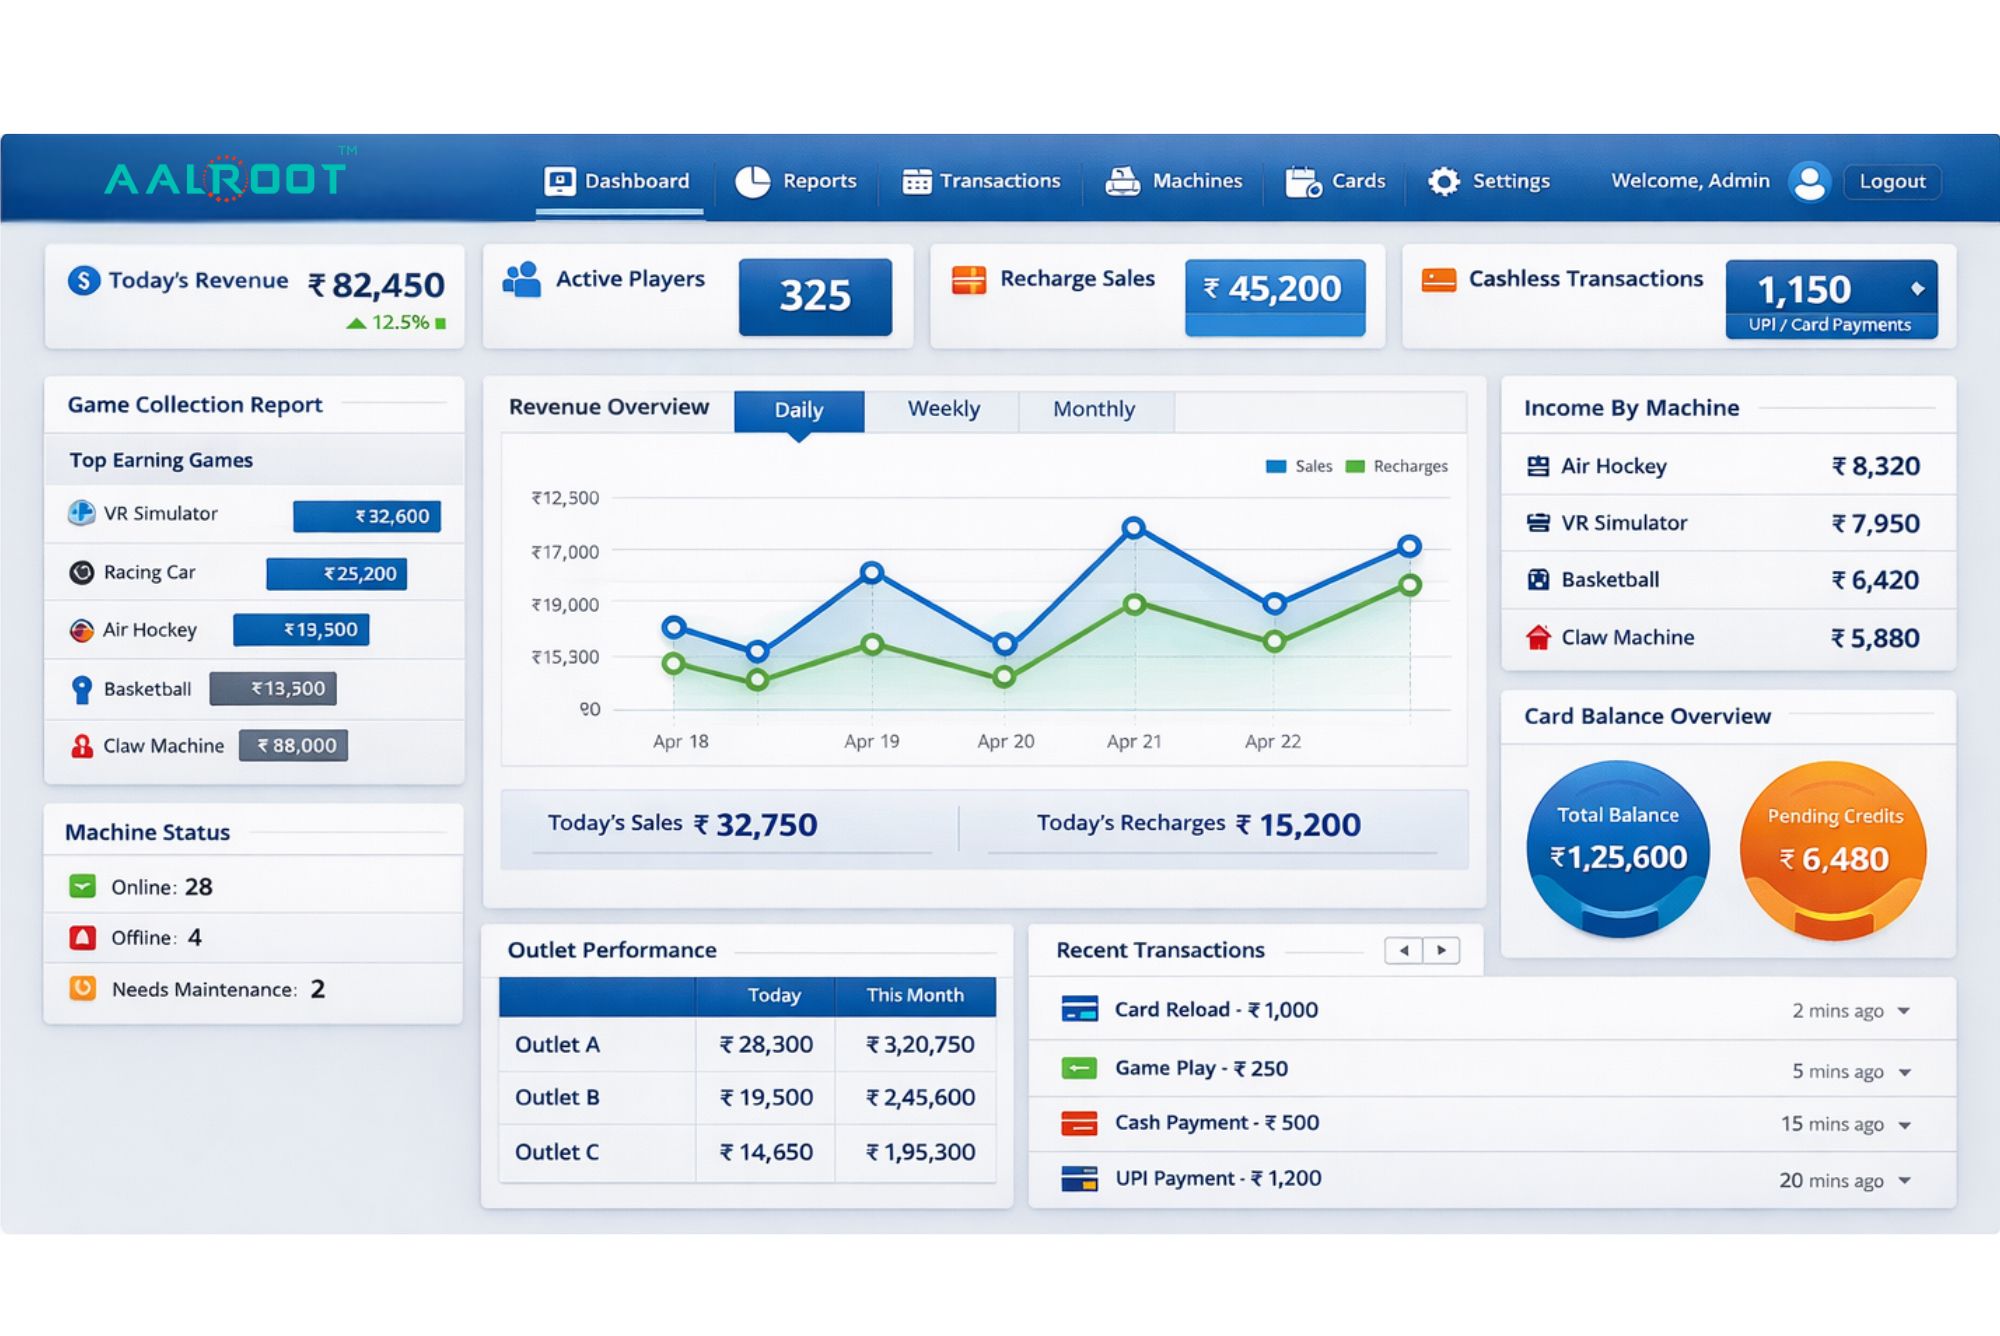Click the Needs Maintenance status icon
Image resolution: width=2000 pixels, height=1336 pixels.
coord(82,989)
